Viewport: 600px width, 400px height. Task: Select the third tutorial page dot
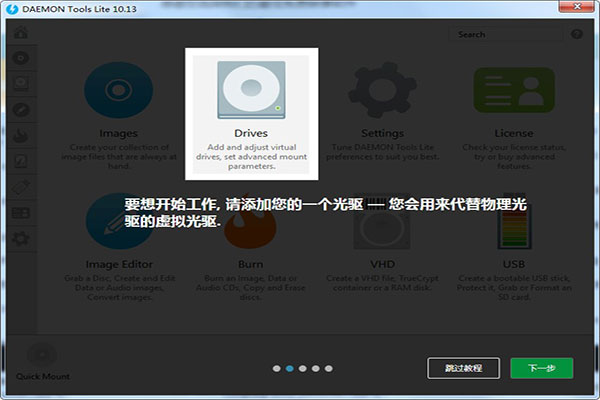(302, 369)
